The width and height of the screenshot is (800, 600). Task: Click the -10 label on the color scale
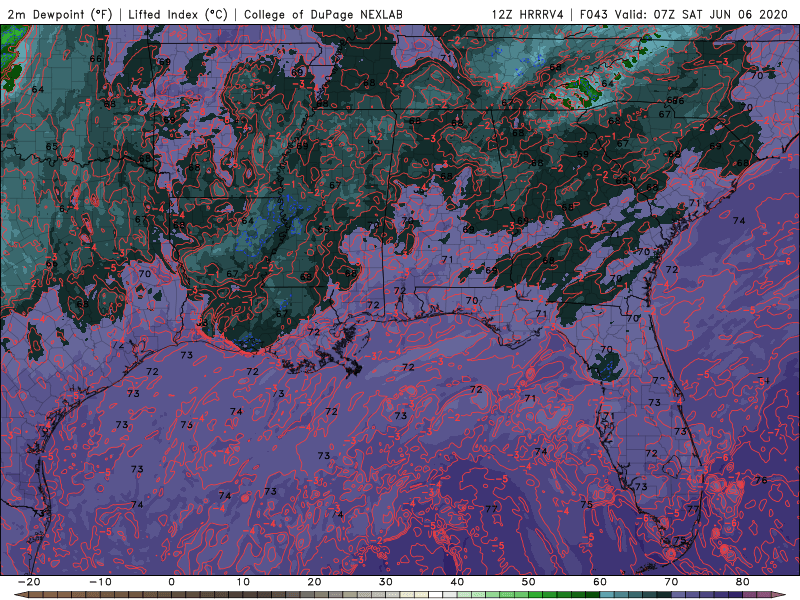point(100,582)
